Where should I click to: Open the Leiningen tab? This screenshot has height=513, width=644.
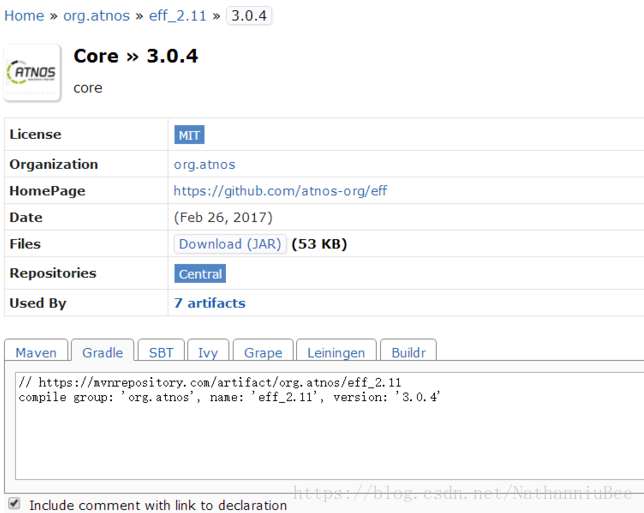336,350
